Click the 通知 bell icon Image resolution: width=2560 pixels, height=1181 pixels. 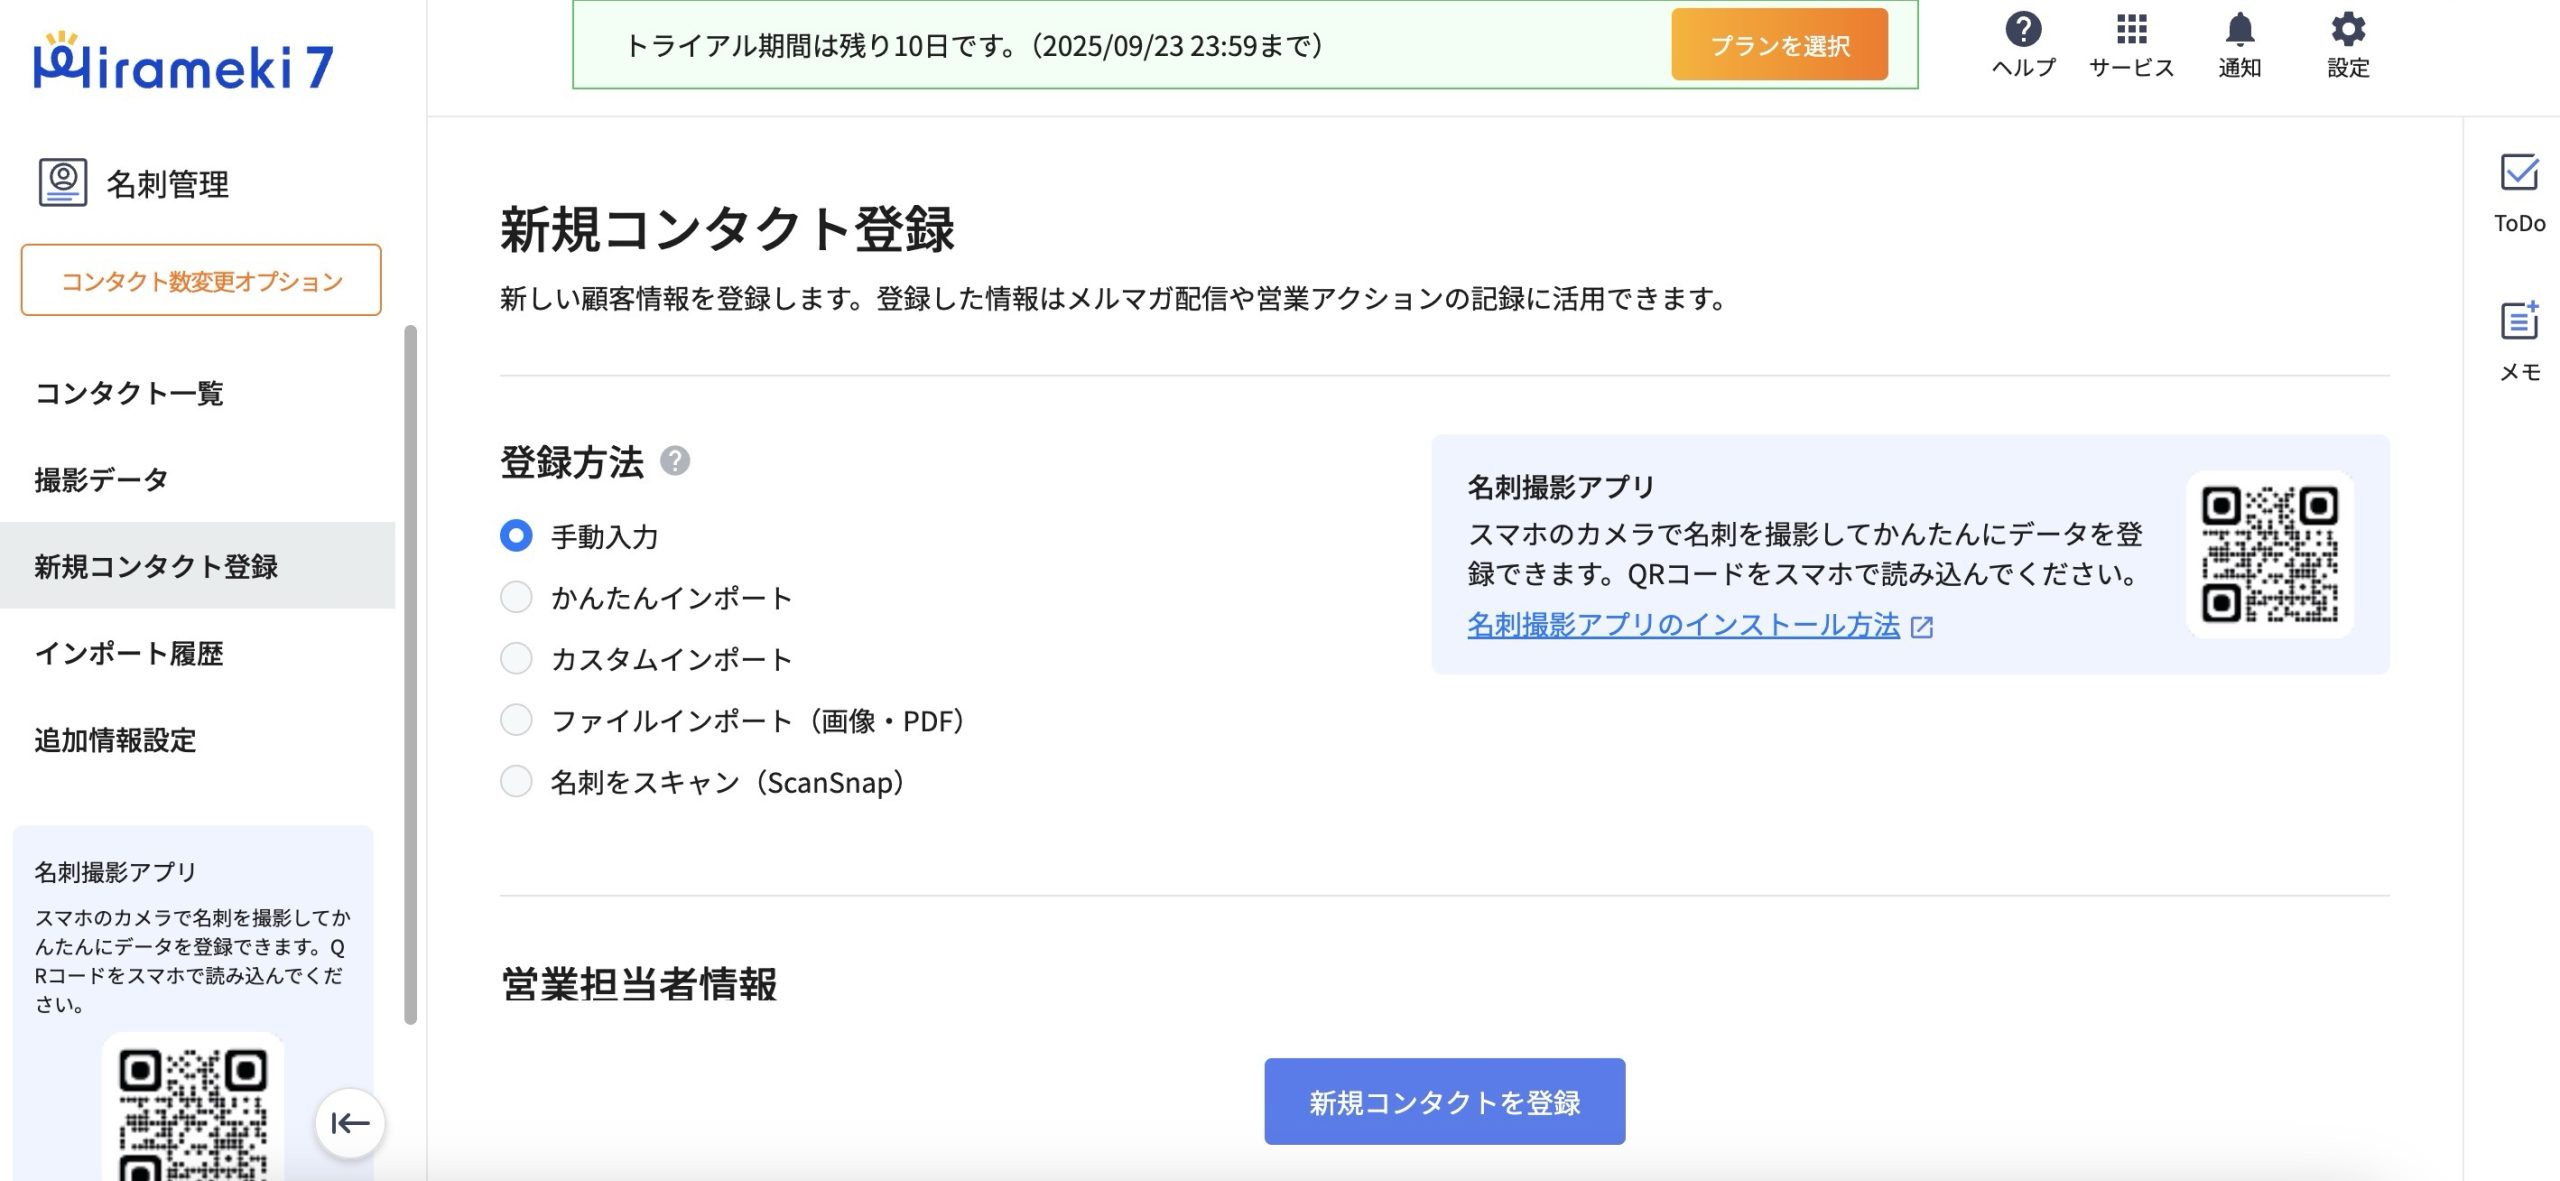tap(2239, 30)
